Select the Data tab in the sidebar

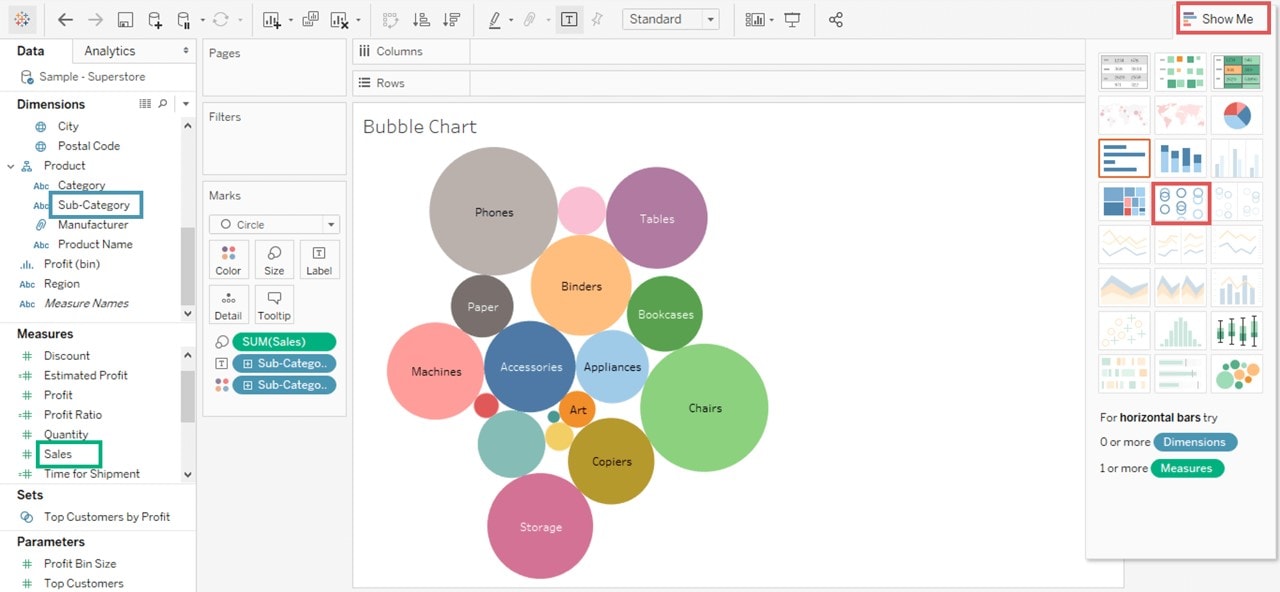click(x=33, y=50)
